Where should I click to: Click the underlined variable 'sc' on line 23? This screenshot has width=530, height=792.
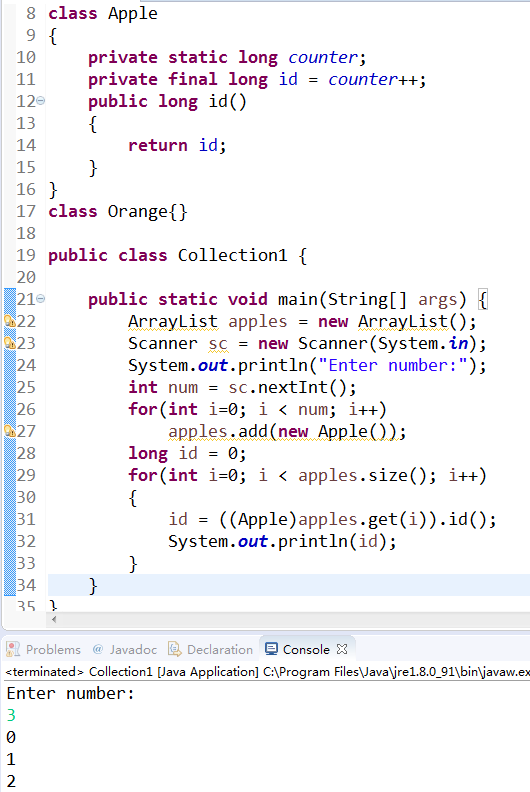(x=218, y=344)
